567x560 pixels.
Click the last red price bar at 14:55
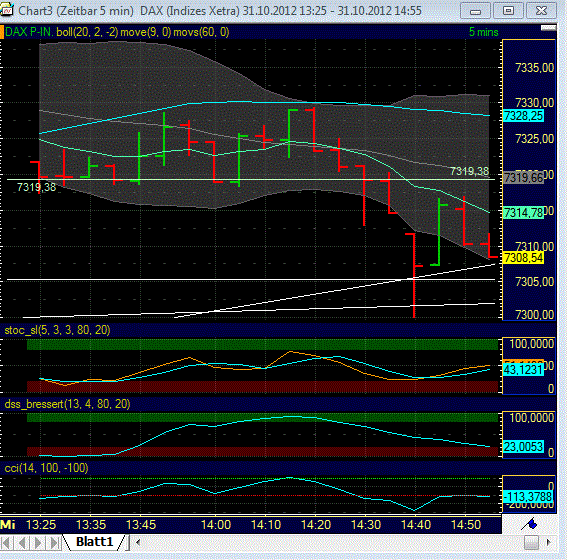coord(489,246)
